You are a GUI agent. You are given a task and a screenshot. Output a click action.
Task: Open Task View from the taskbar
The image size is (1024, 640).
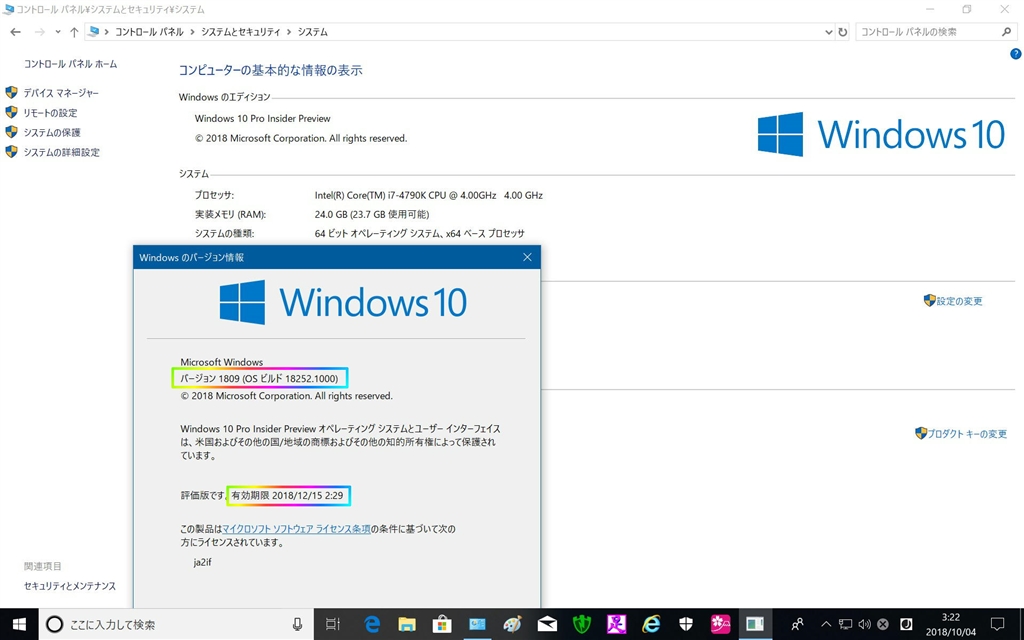tap(332, 624)
